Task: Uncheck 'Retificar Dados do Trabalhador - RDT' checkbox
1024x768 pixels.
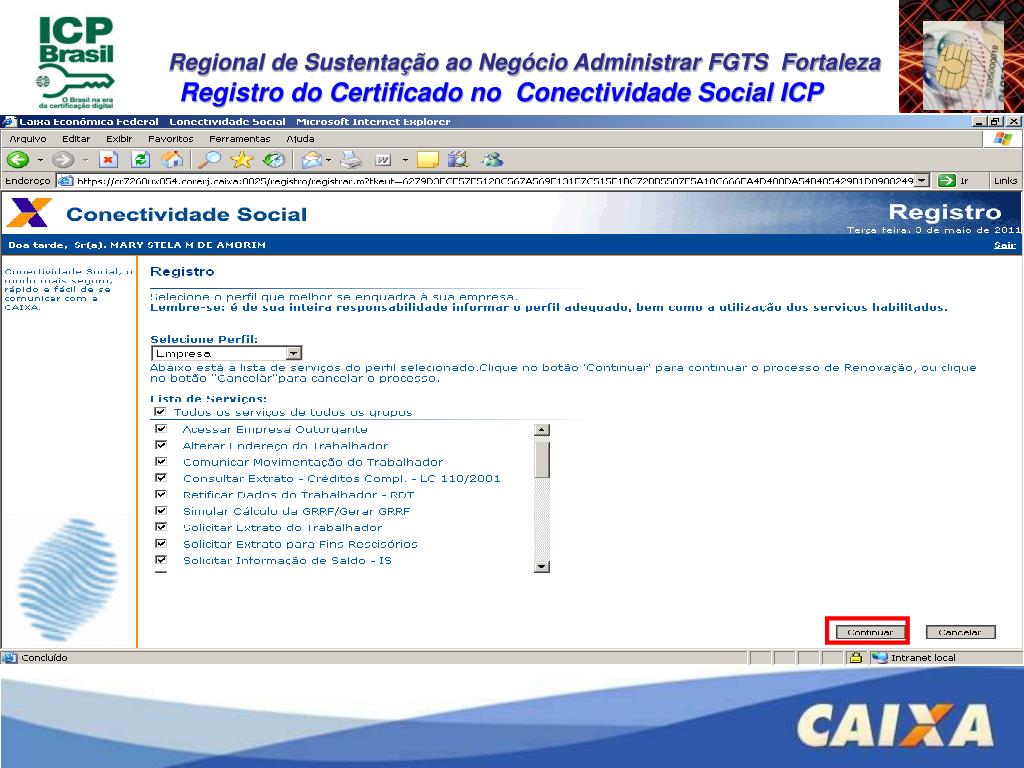Action: click(161, 494)
